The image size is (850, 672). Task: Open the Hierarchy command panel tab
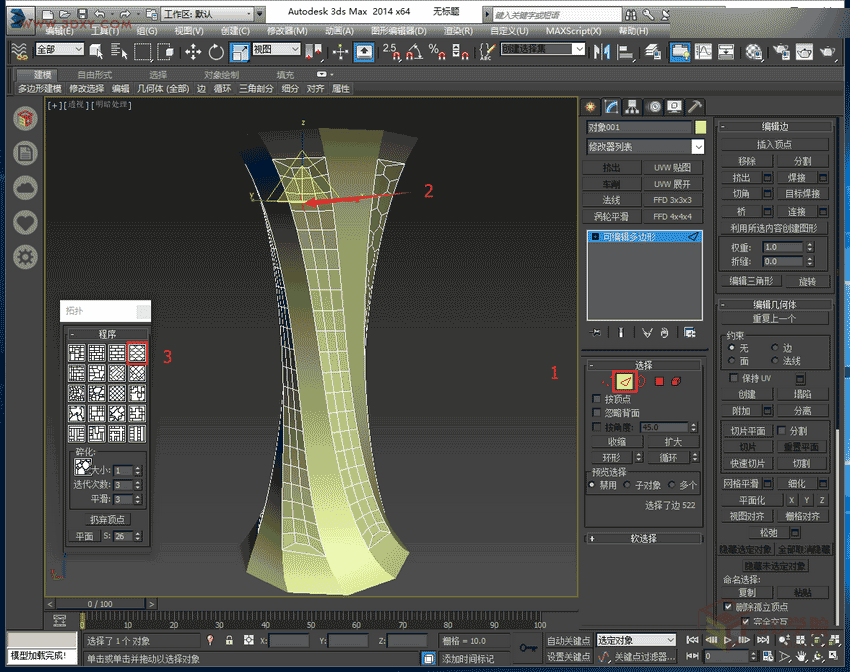(x=632, y=106)
